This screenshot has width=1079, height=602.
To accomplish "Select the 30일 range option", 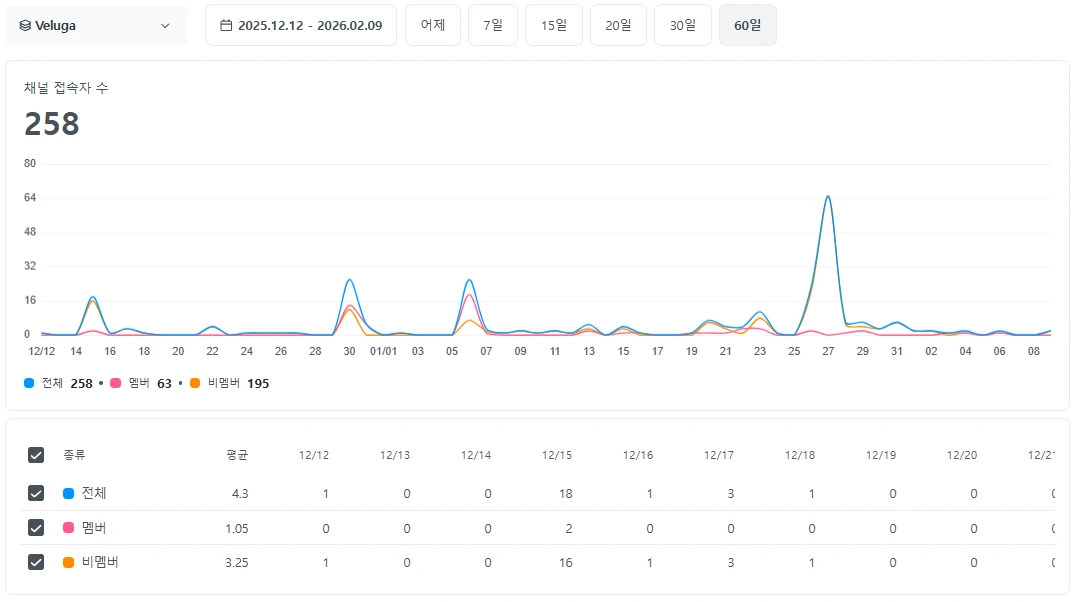I will pyautogui.click(x=682, y=26).
